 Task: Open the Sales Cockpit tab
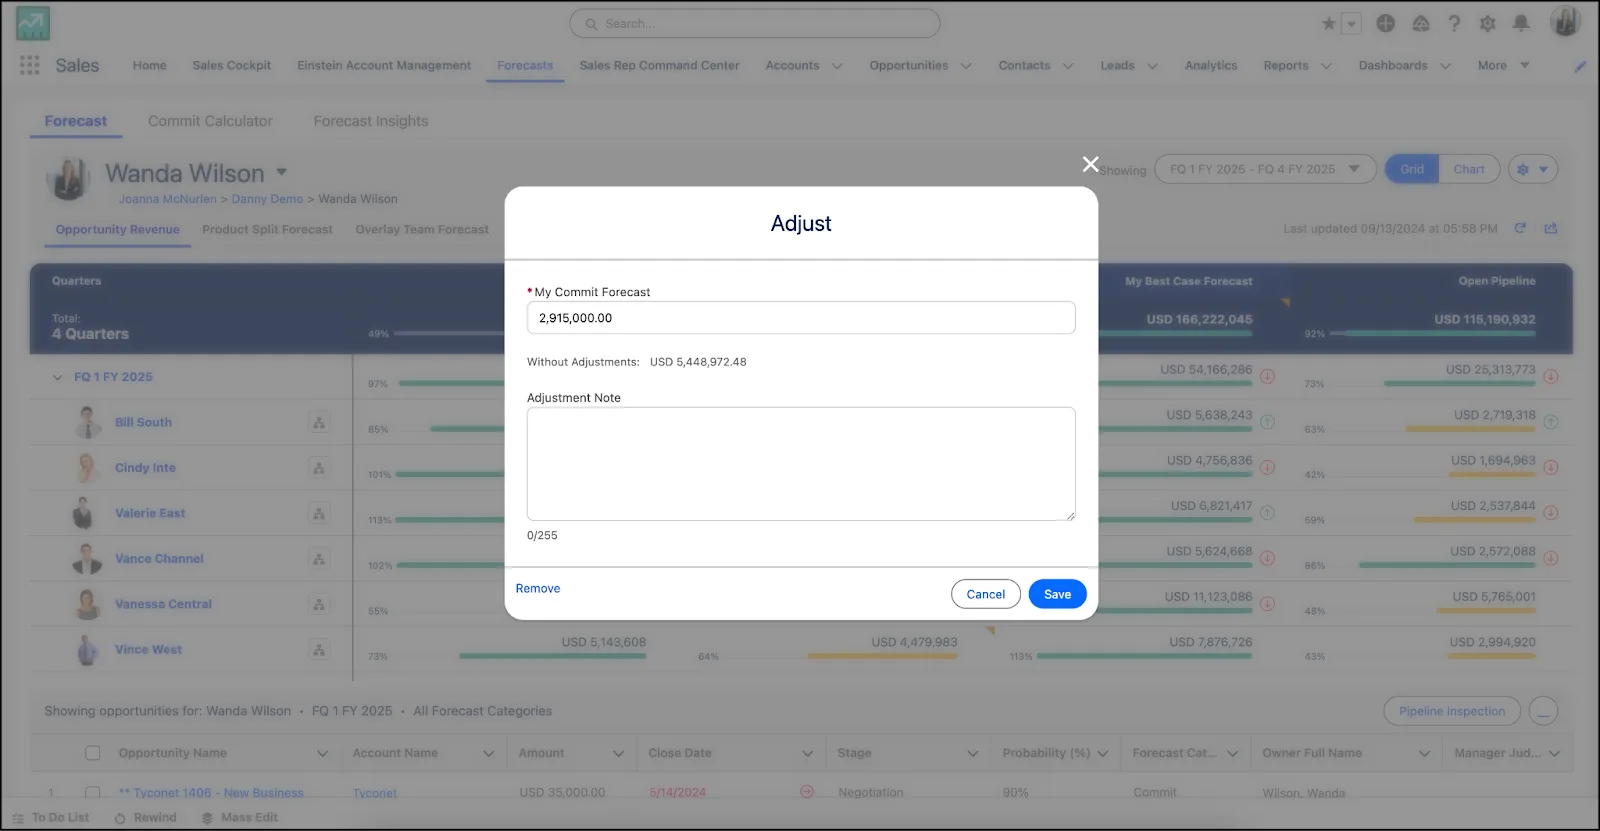coord(232,65)
